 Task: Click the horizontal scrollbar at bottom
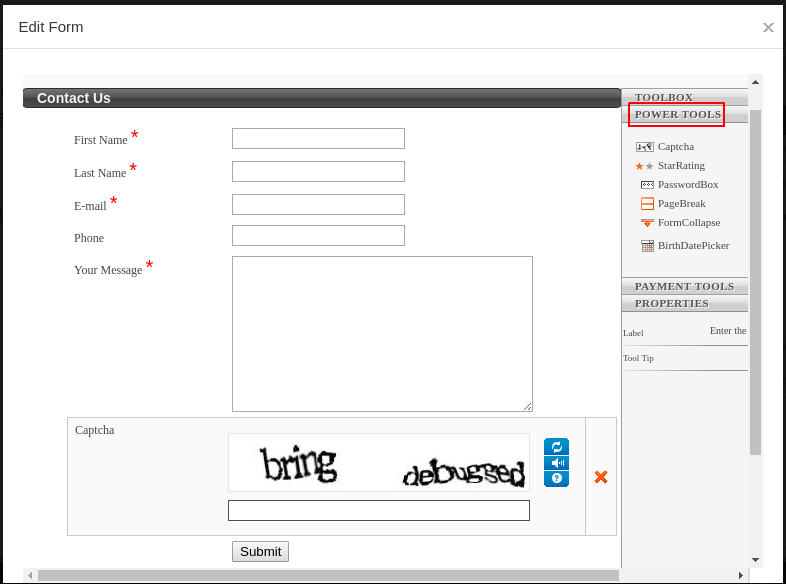[x=328, y=576]
